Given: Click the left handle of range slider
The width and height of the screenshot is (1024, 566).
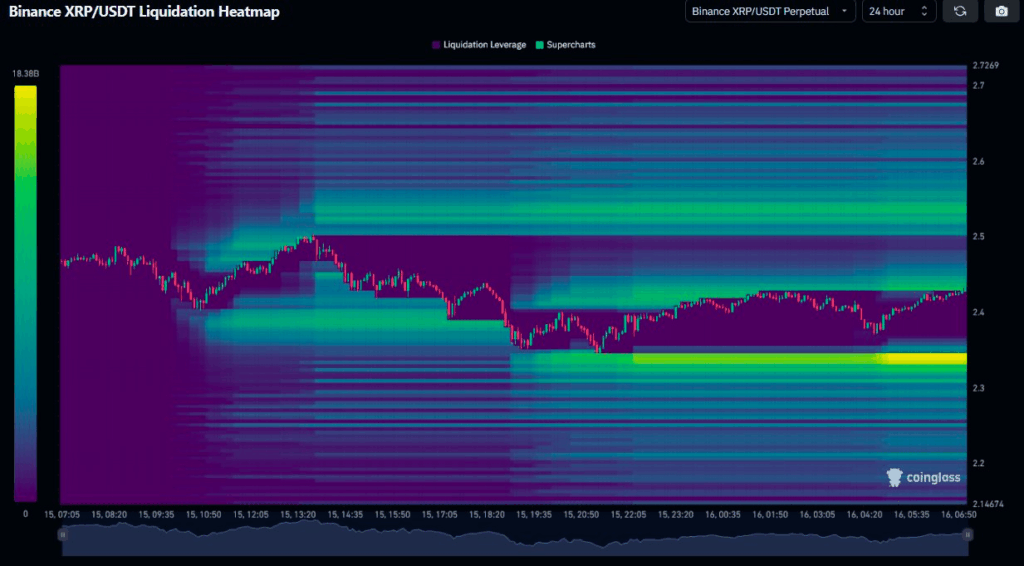Looking at the screenshot, I should (x=63, y=535).
